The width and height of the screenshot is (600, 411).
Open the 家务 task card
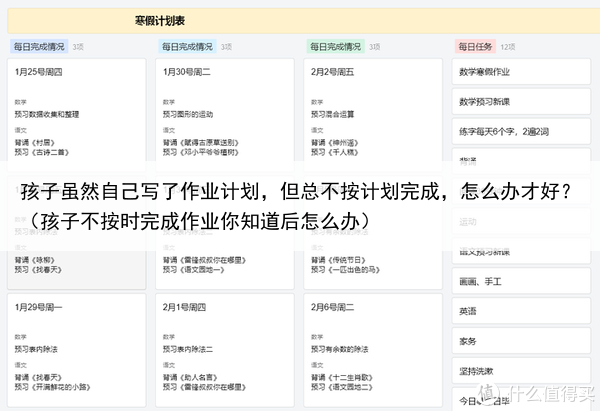519,340
